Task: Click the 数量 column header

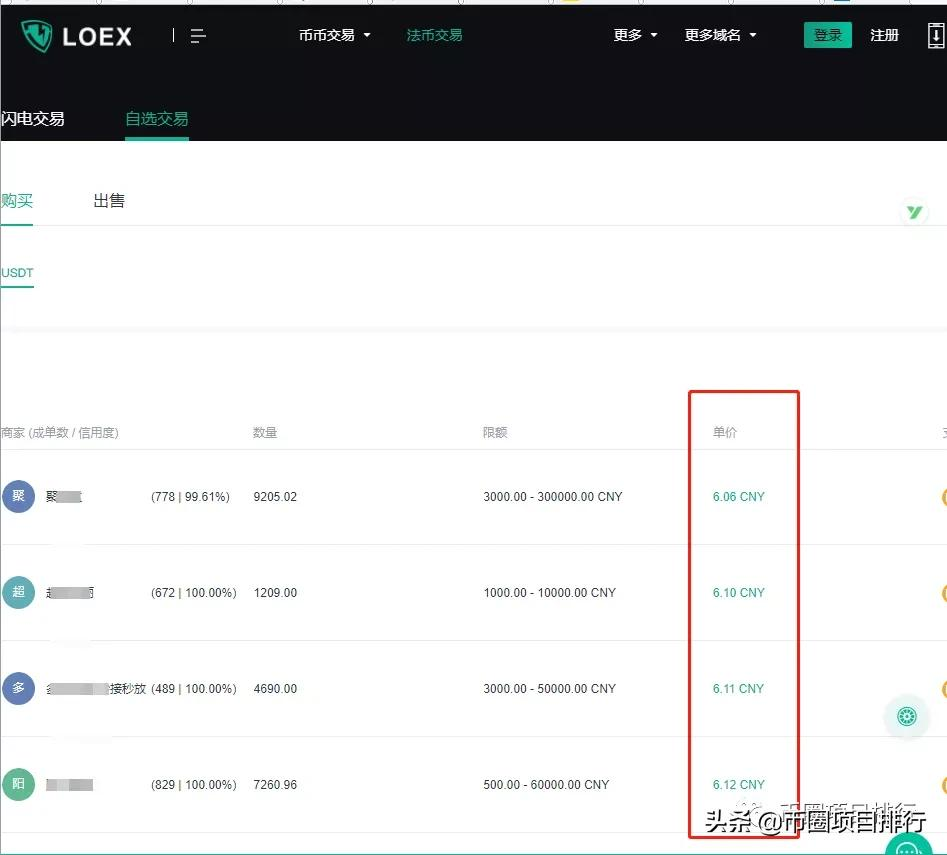Action: (265, 432)
